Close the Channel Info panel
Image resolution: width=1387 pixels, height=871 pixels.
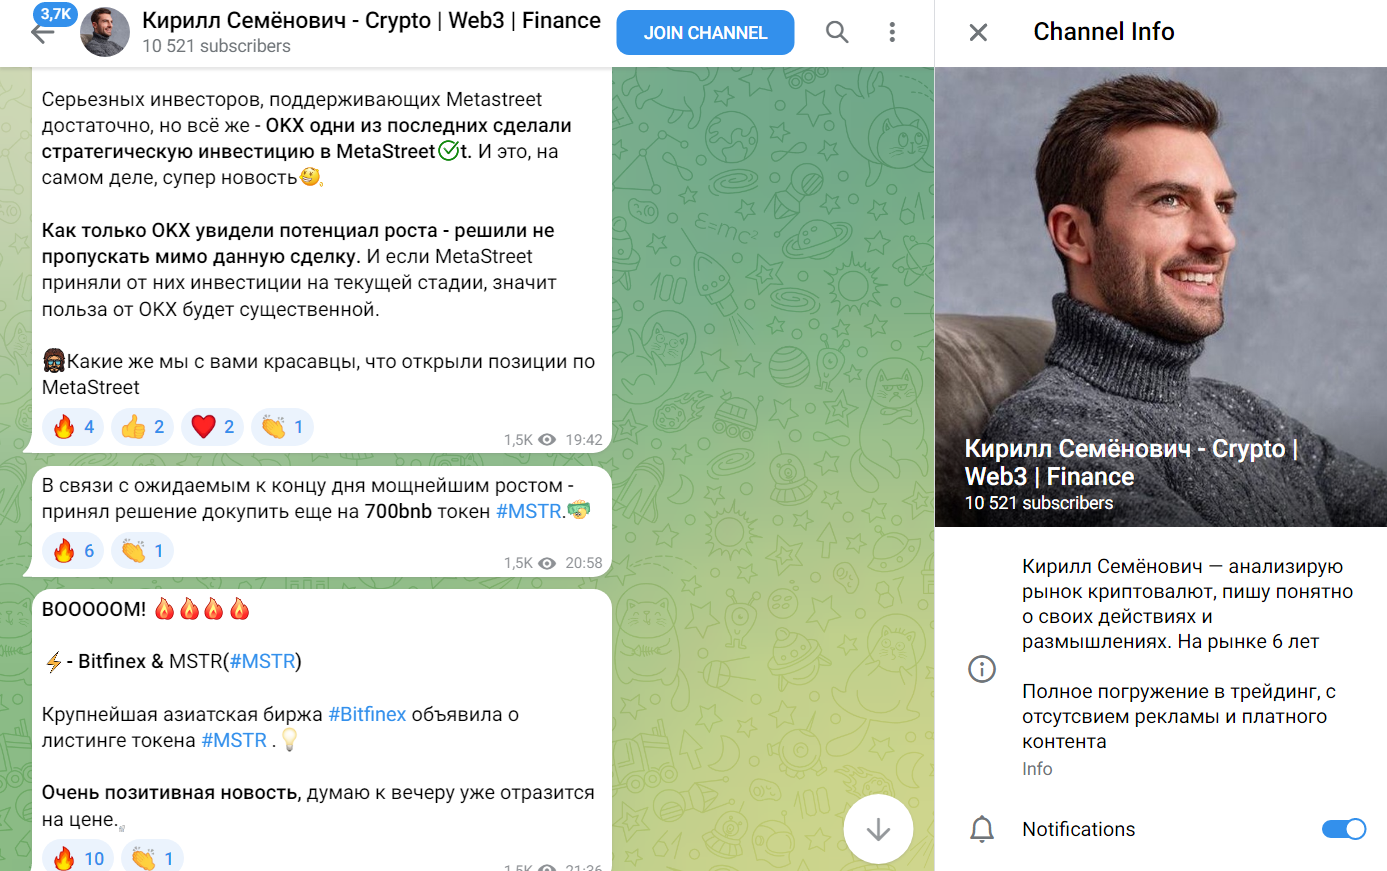[978, 33]
